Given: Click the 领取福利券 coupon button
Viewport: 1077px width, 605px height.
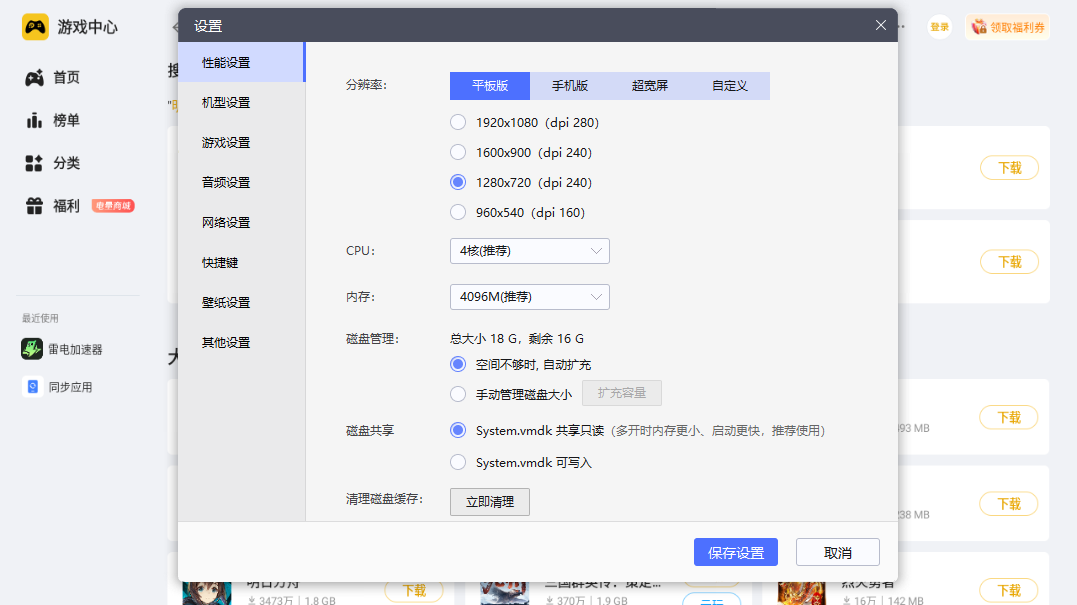Looking at the screenshot, I should (x=1007, y=27).
